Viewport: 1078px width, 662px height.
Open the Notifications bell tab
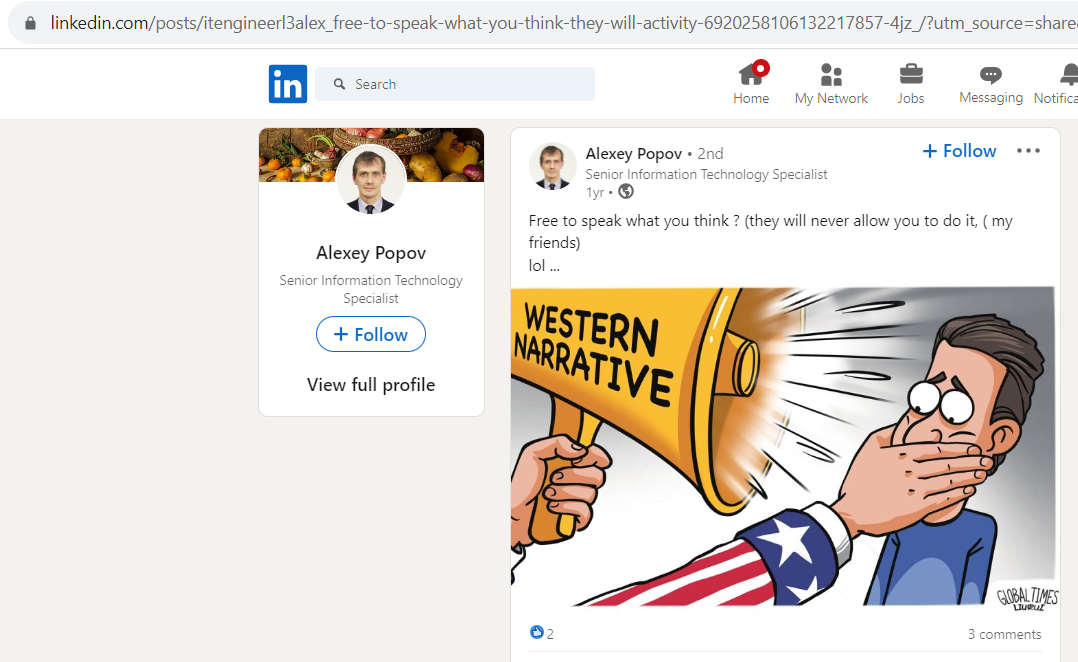[x=1057, y=83]
